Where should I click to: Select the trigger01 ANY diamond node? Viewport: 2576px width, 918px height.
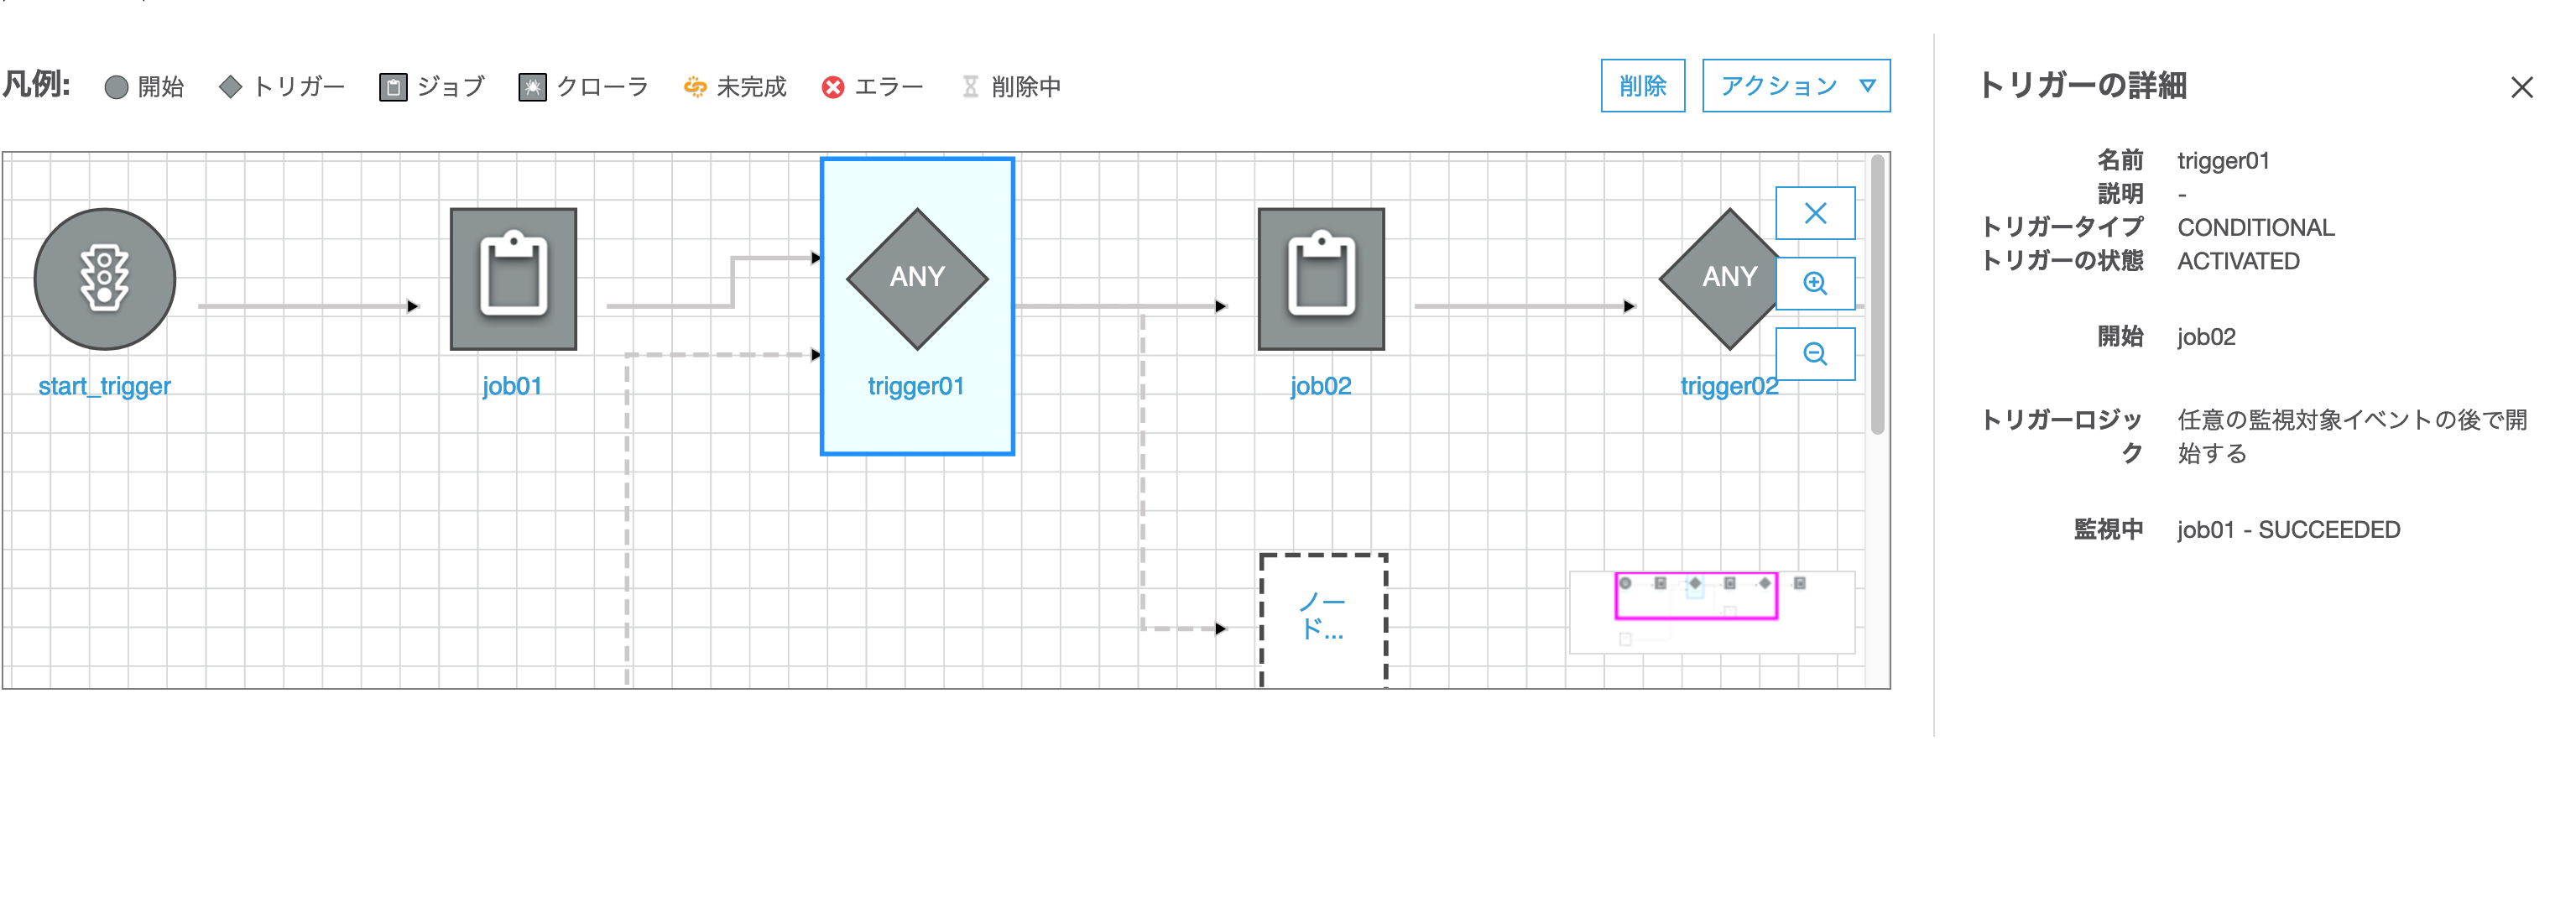pos(917,278)
